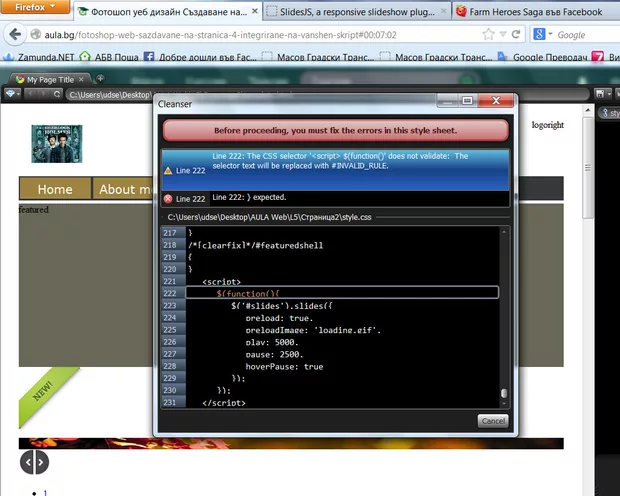Click line number 225 in gutter
Screen dimensions: 620x496
point(170,330)
